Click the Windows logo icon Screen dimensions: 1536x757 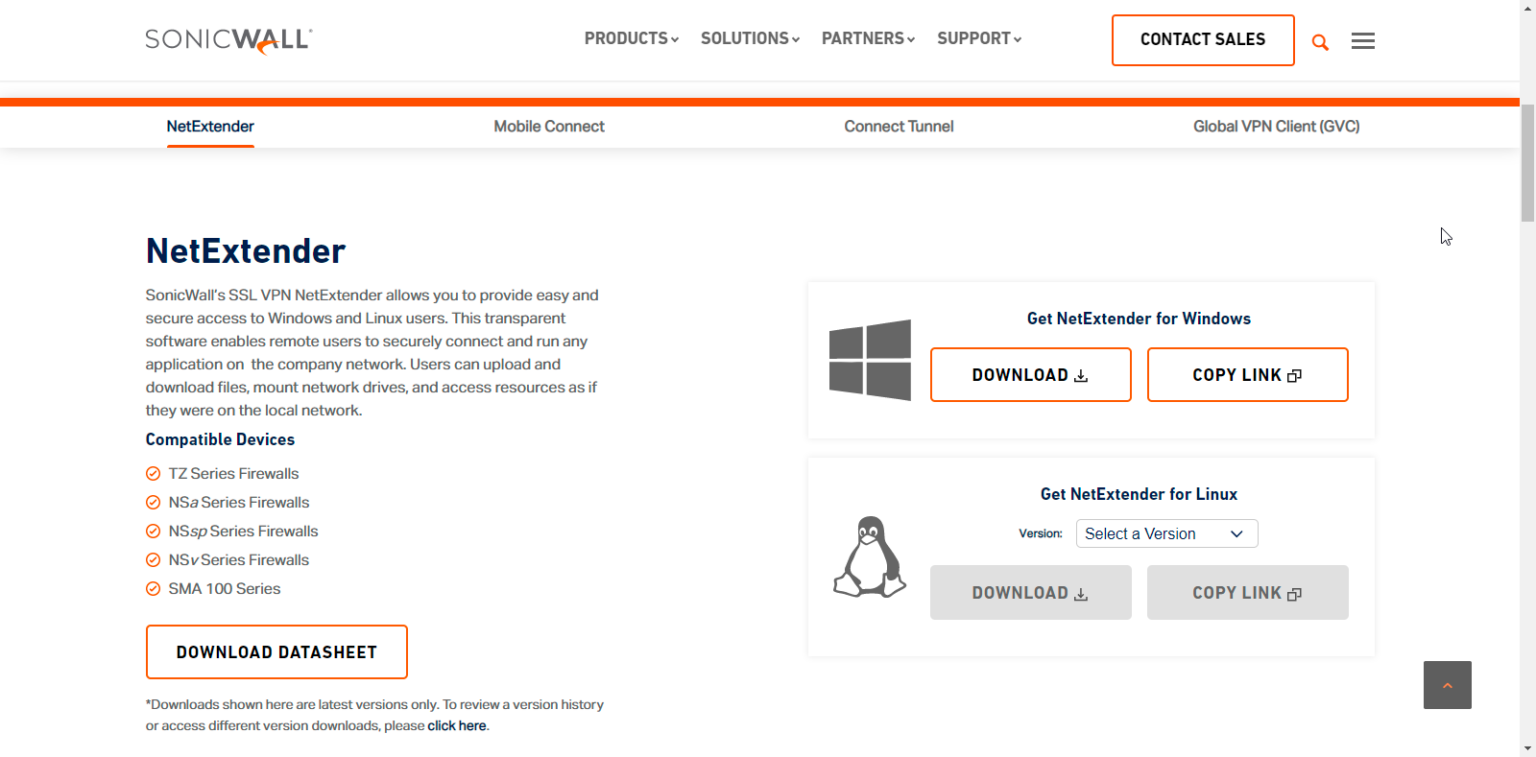coord(870,360)
